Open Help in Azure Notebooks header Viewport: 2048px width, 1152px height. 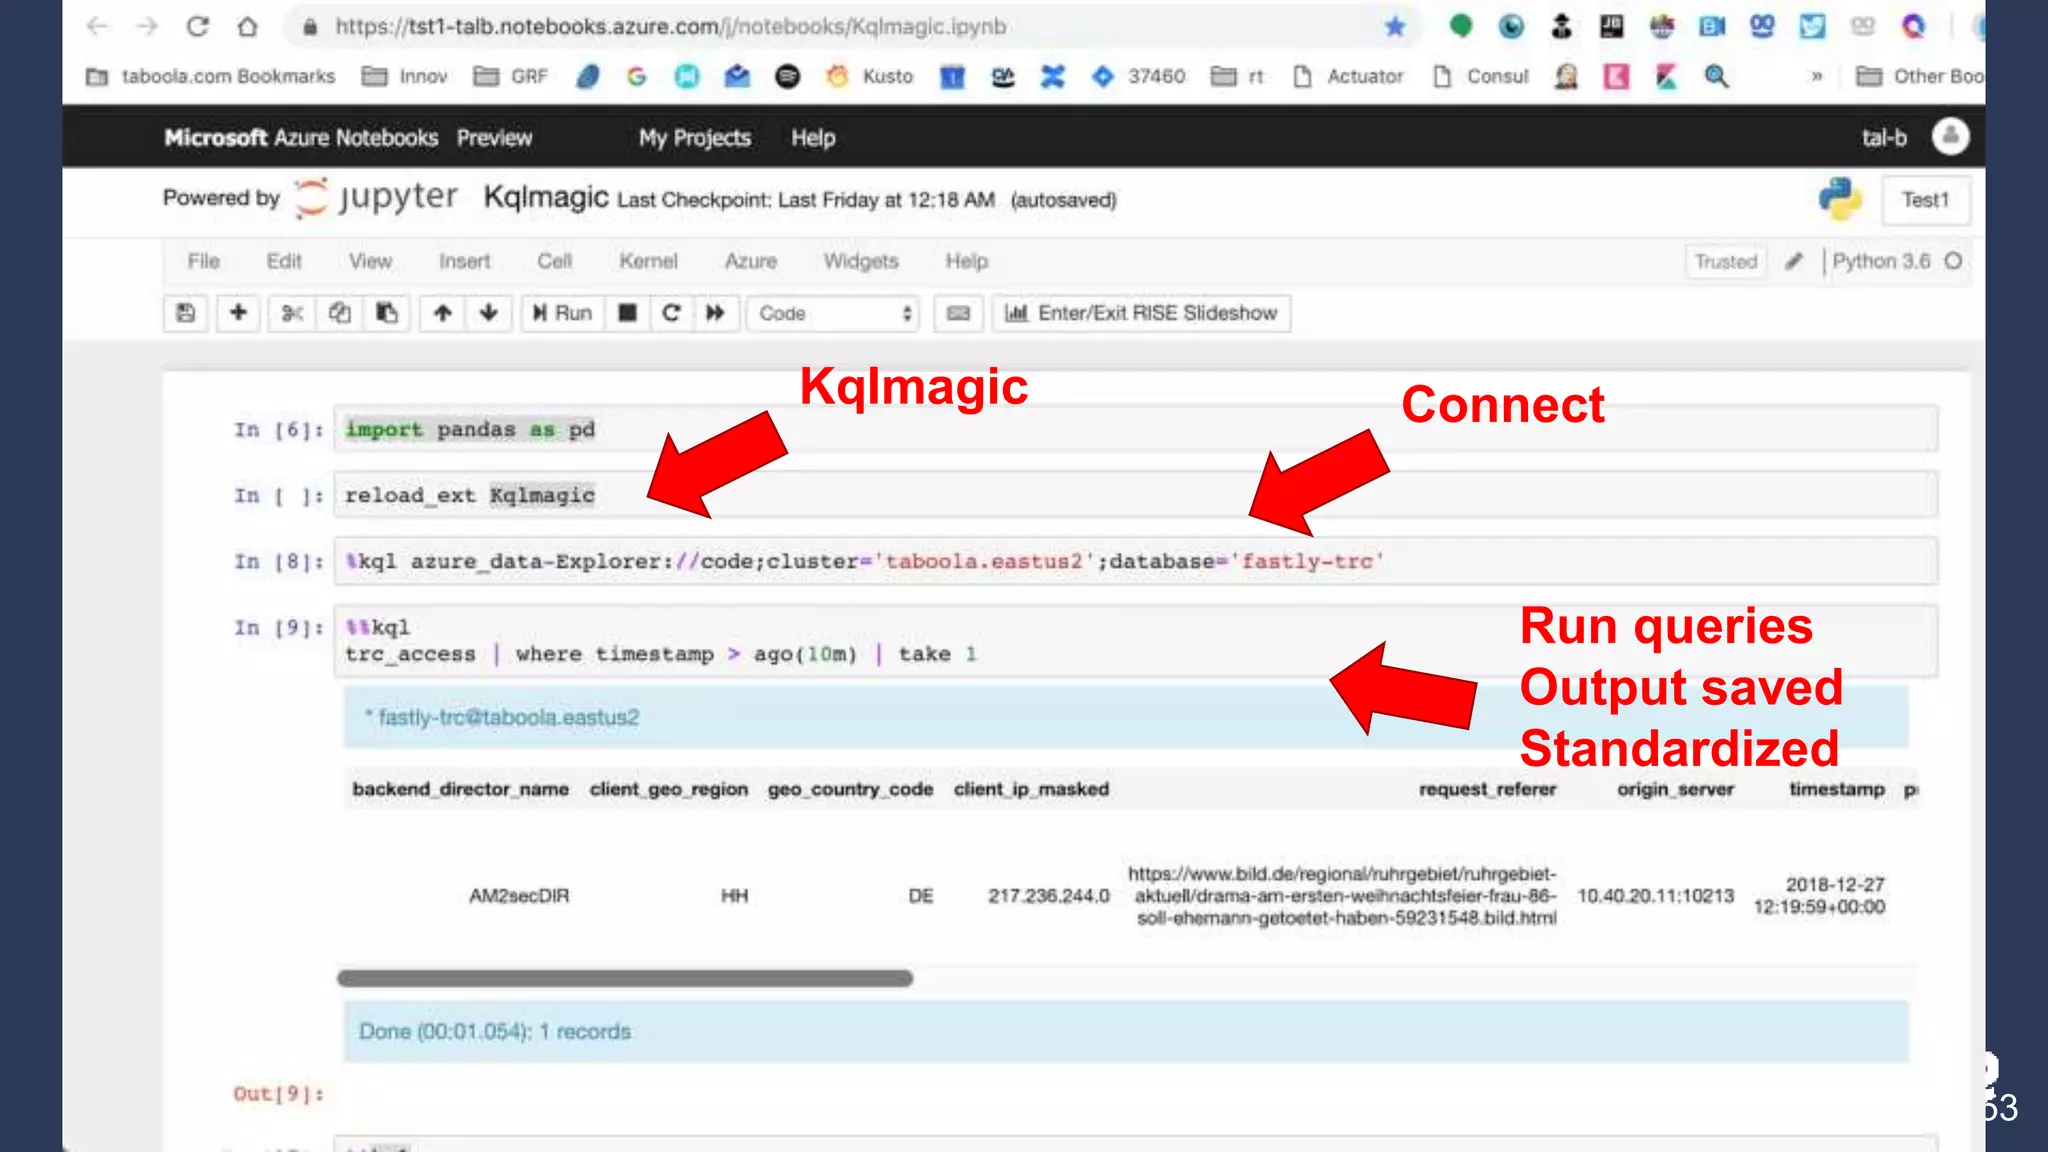pos(813,138)
